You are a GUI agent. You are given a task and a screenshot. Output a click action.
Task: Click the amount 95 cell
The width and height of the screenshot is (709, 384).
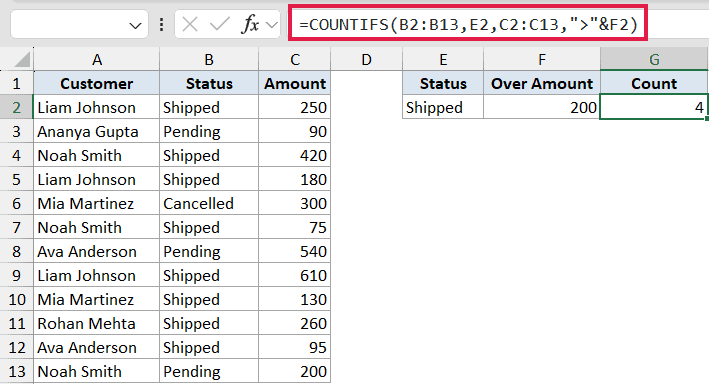295,347
